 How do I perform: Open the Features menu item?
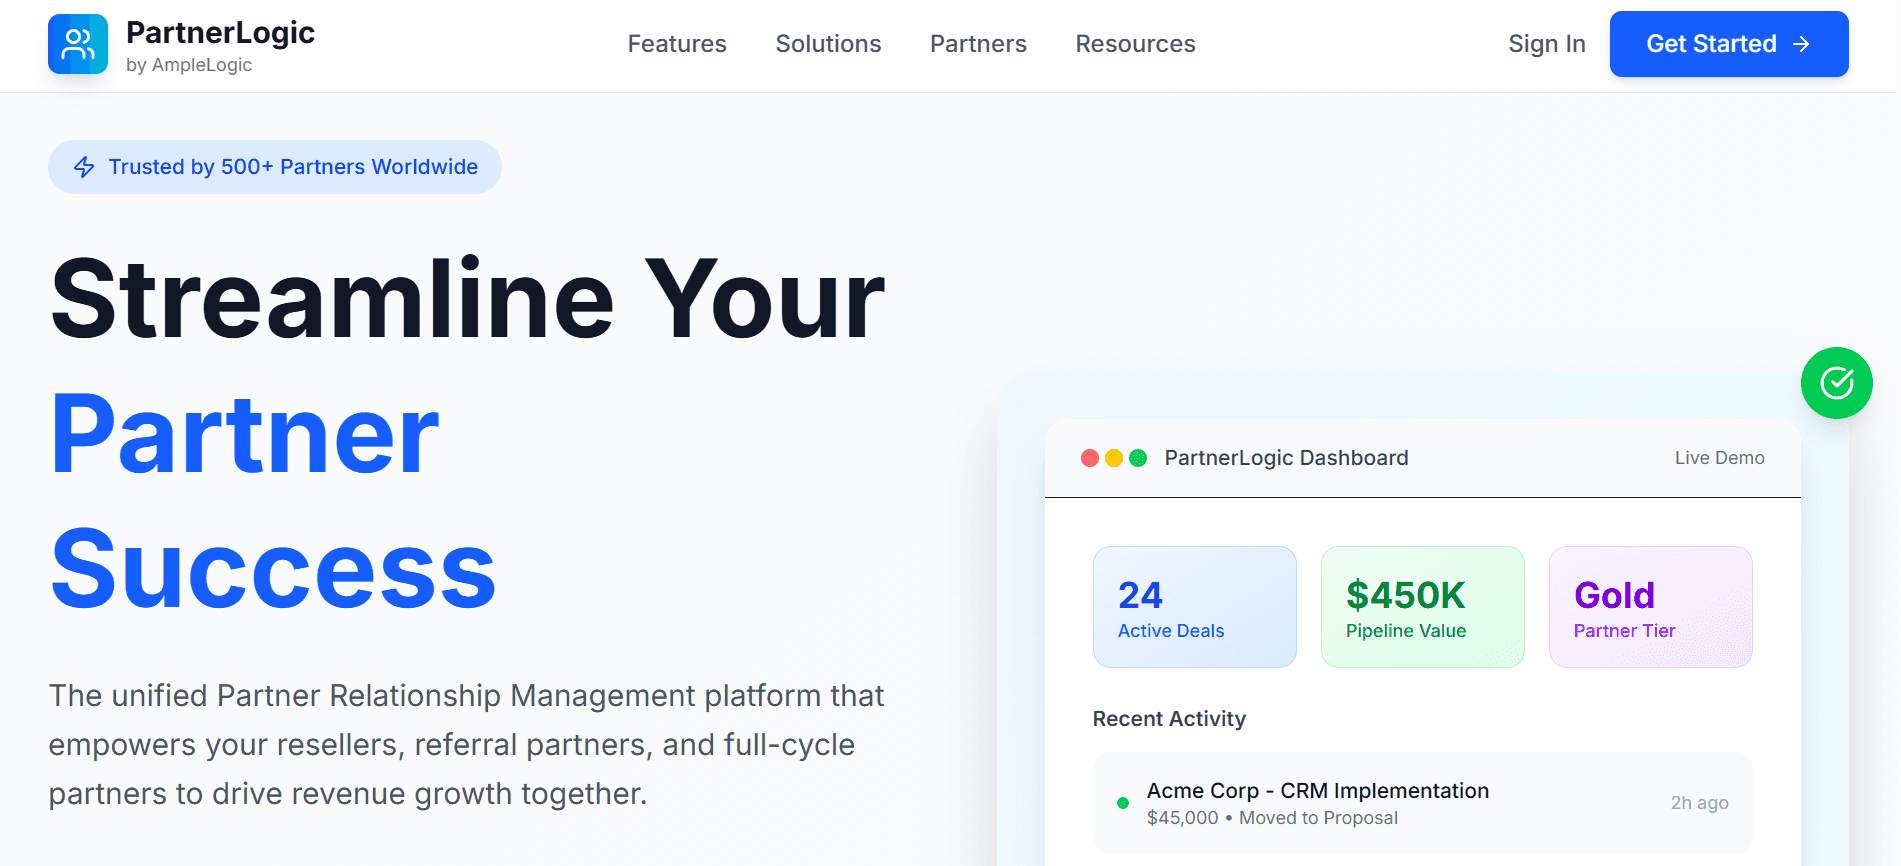point(677,44)
